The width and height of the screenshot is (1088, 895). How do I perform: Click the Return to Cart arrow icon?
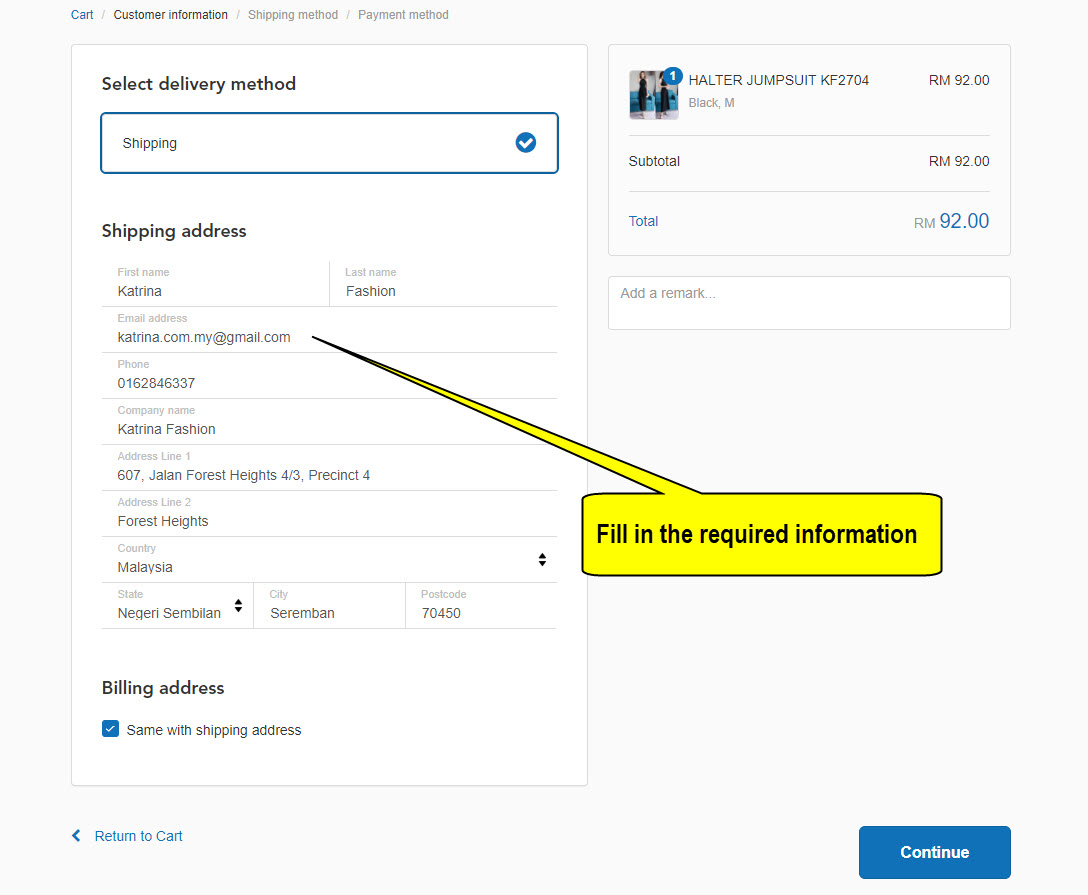76,836
